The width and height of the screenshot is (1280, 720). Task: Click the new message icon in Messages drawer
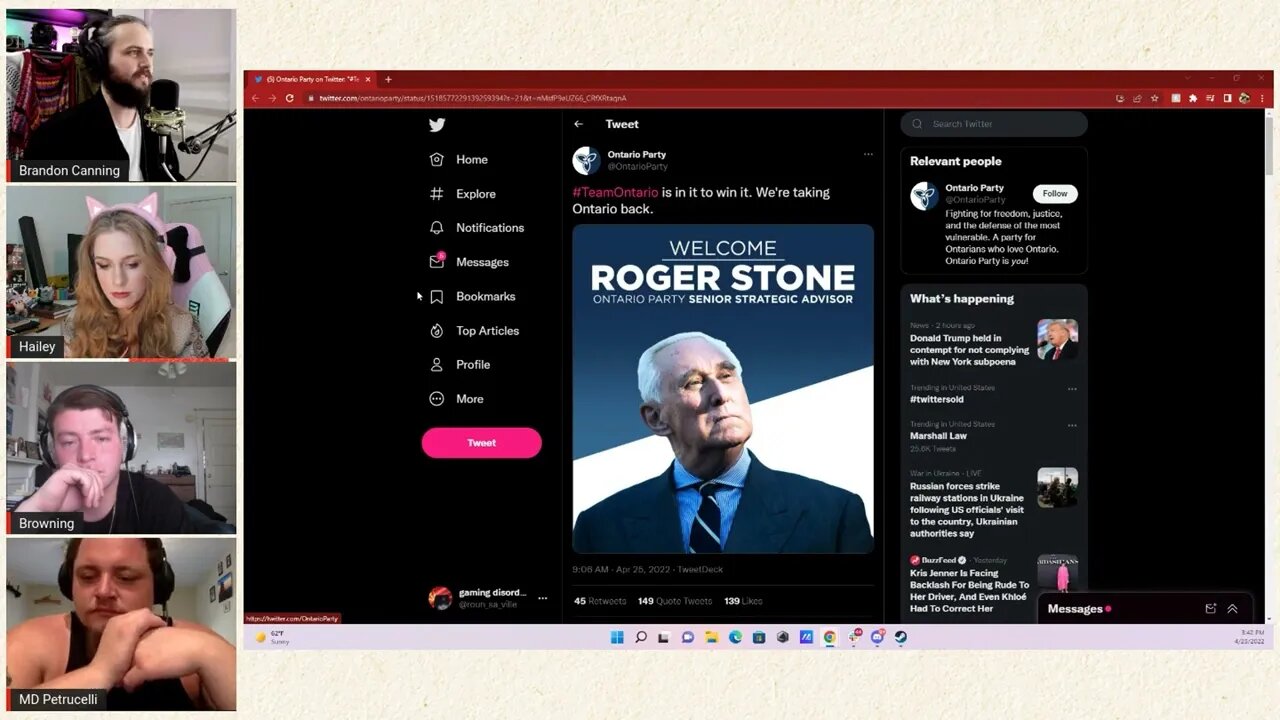pos(1211,608)
